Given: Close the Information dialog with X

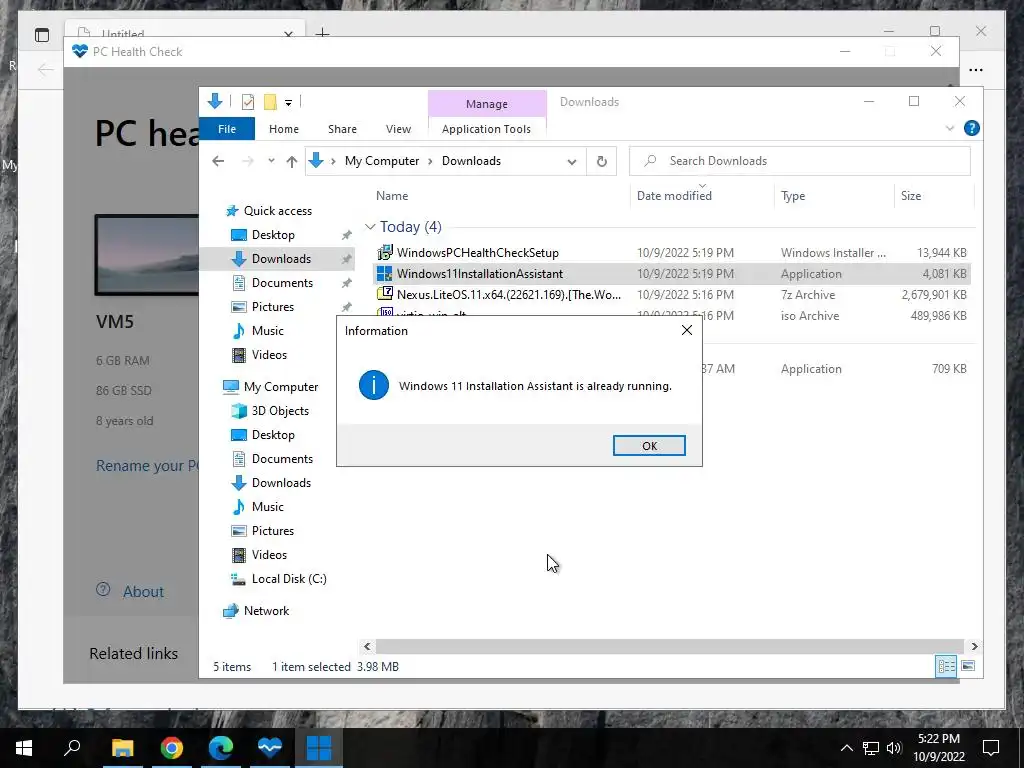Looking at the screenshot, I should tap(687, 330).
